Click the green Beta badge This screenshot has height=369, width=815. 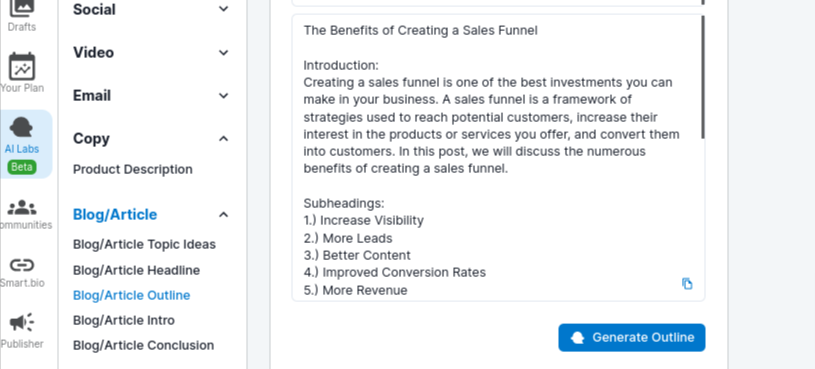pyautogui.click(x=22, y=167)
